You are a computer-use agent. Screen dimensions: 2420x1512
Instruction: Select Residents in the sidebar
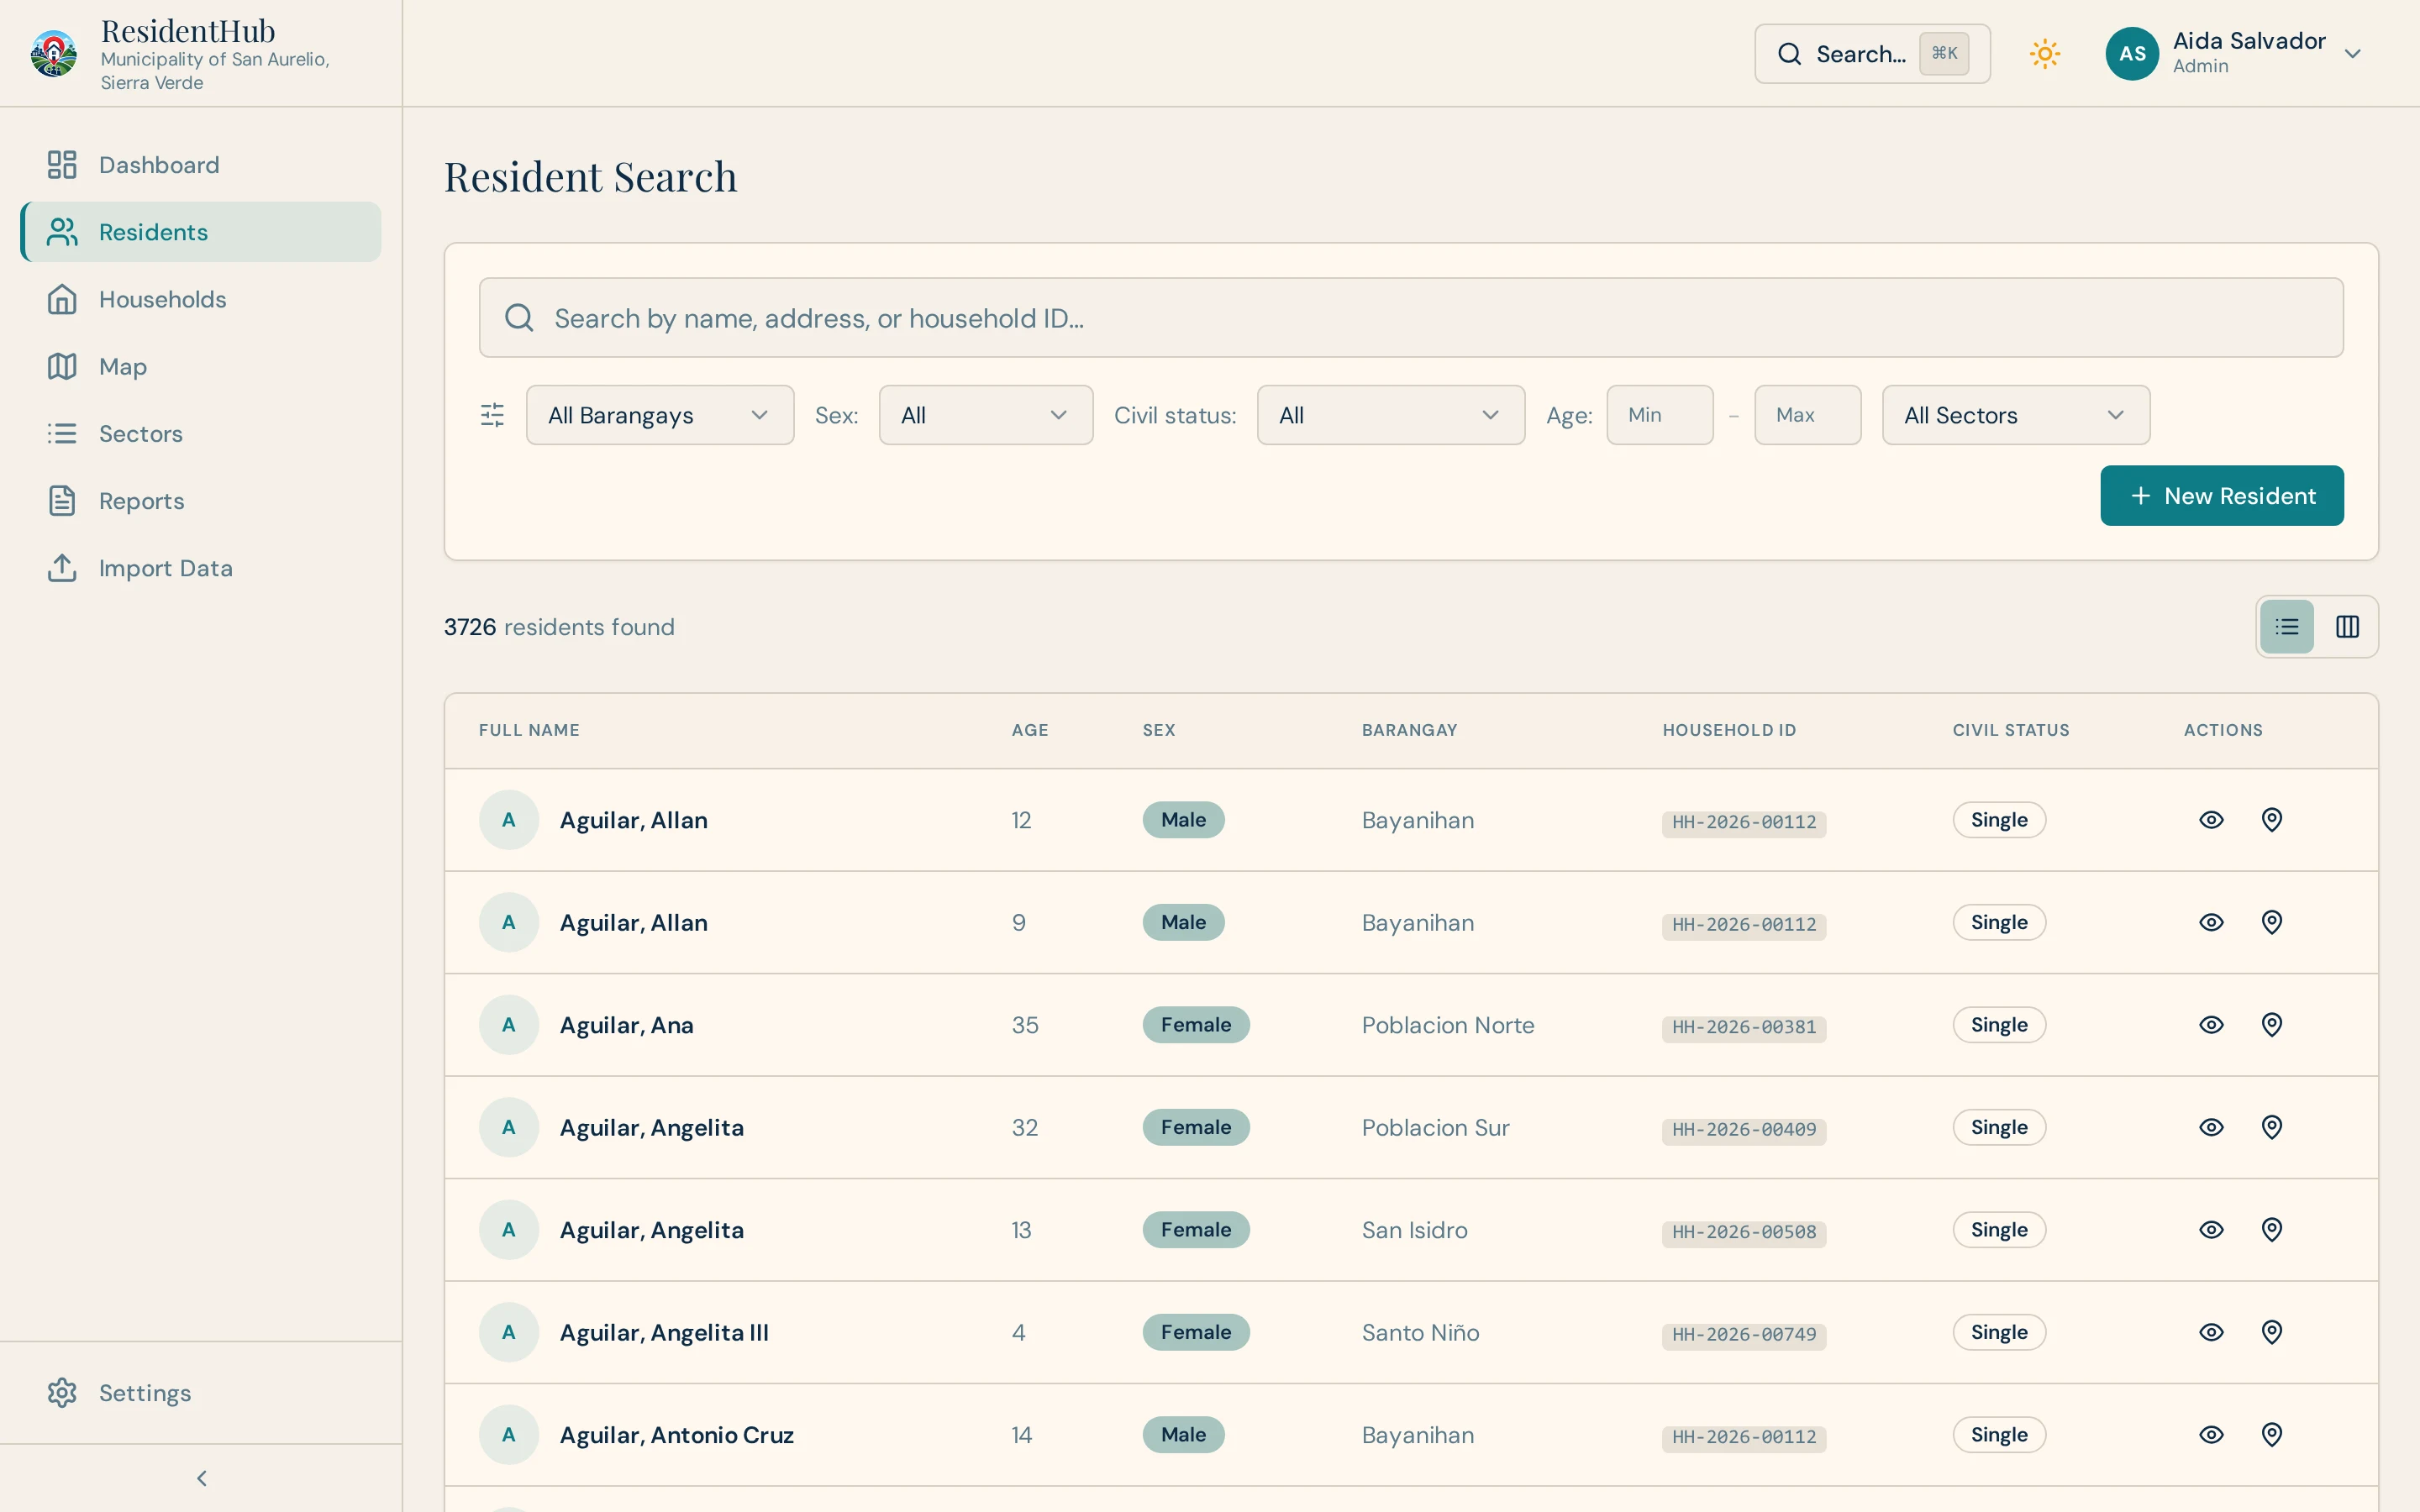(201, 232)
